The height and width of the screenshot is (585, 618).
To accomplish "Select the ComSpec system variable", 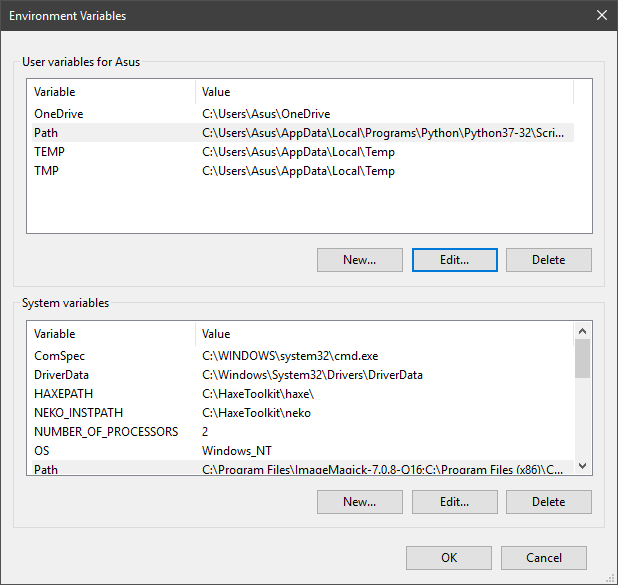I will click(x=59, y=356).
